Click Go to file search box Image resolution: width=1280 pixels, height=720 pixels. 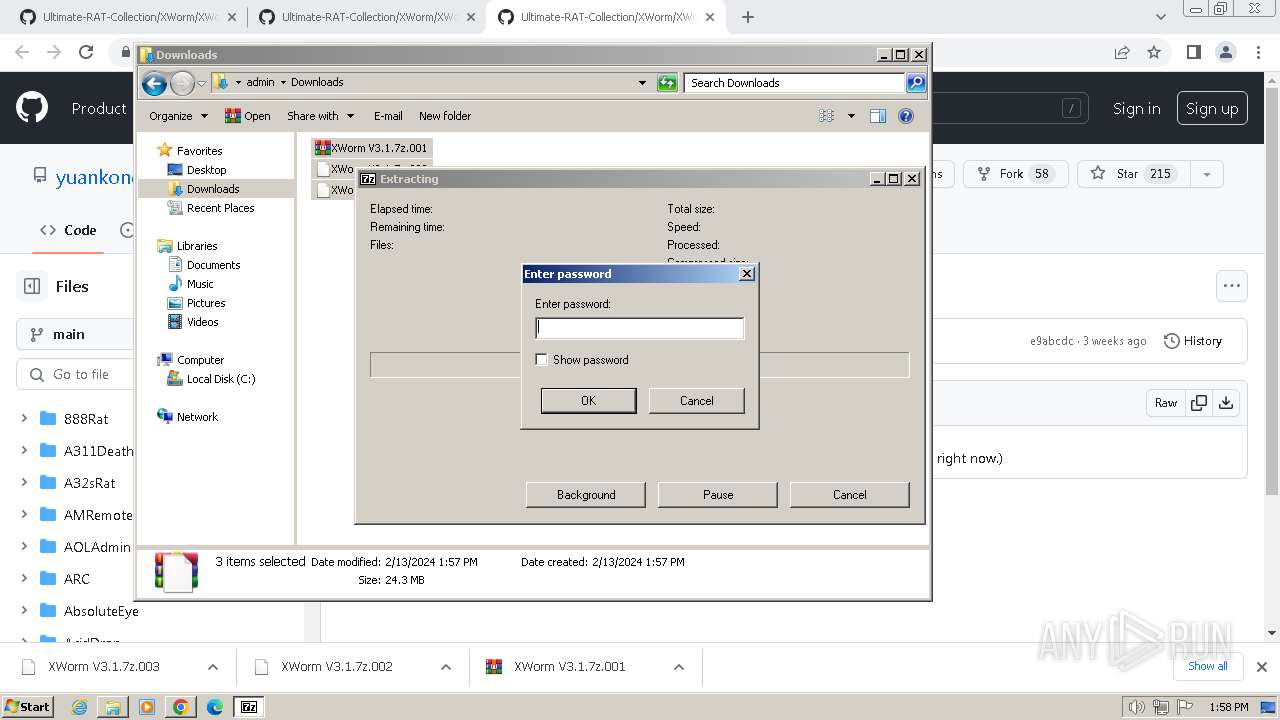76,374
